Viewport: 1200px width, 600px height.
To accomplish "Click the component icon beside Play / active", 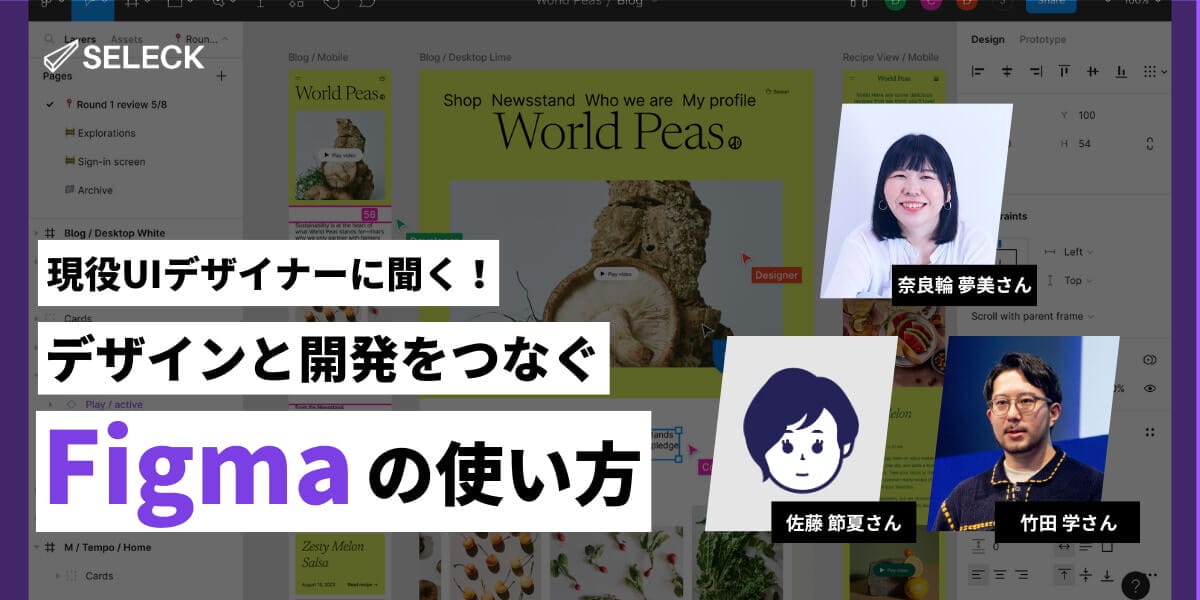I will click(x=71, y=404).
